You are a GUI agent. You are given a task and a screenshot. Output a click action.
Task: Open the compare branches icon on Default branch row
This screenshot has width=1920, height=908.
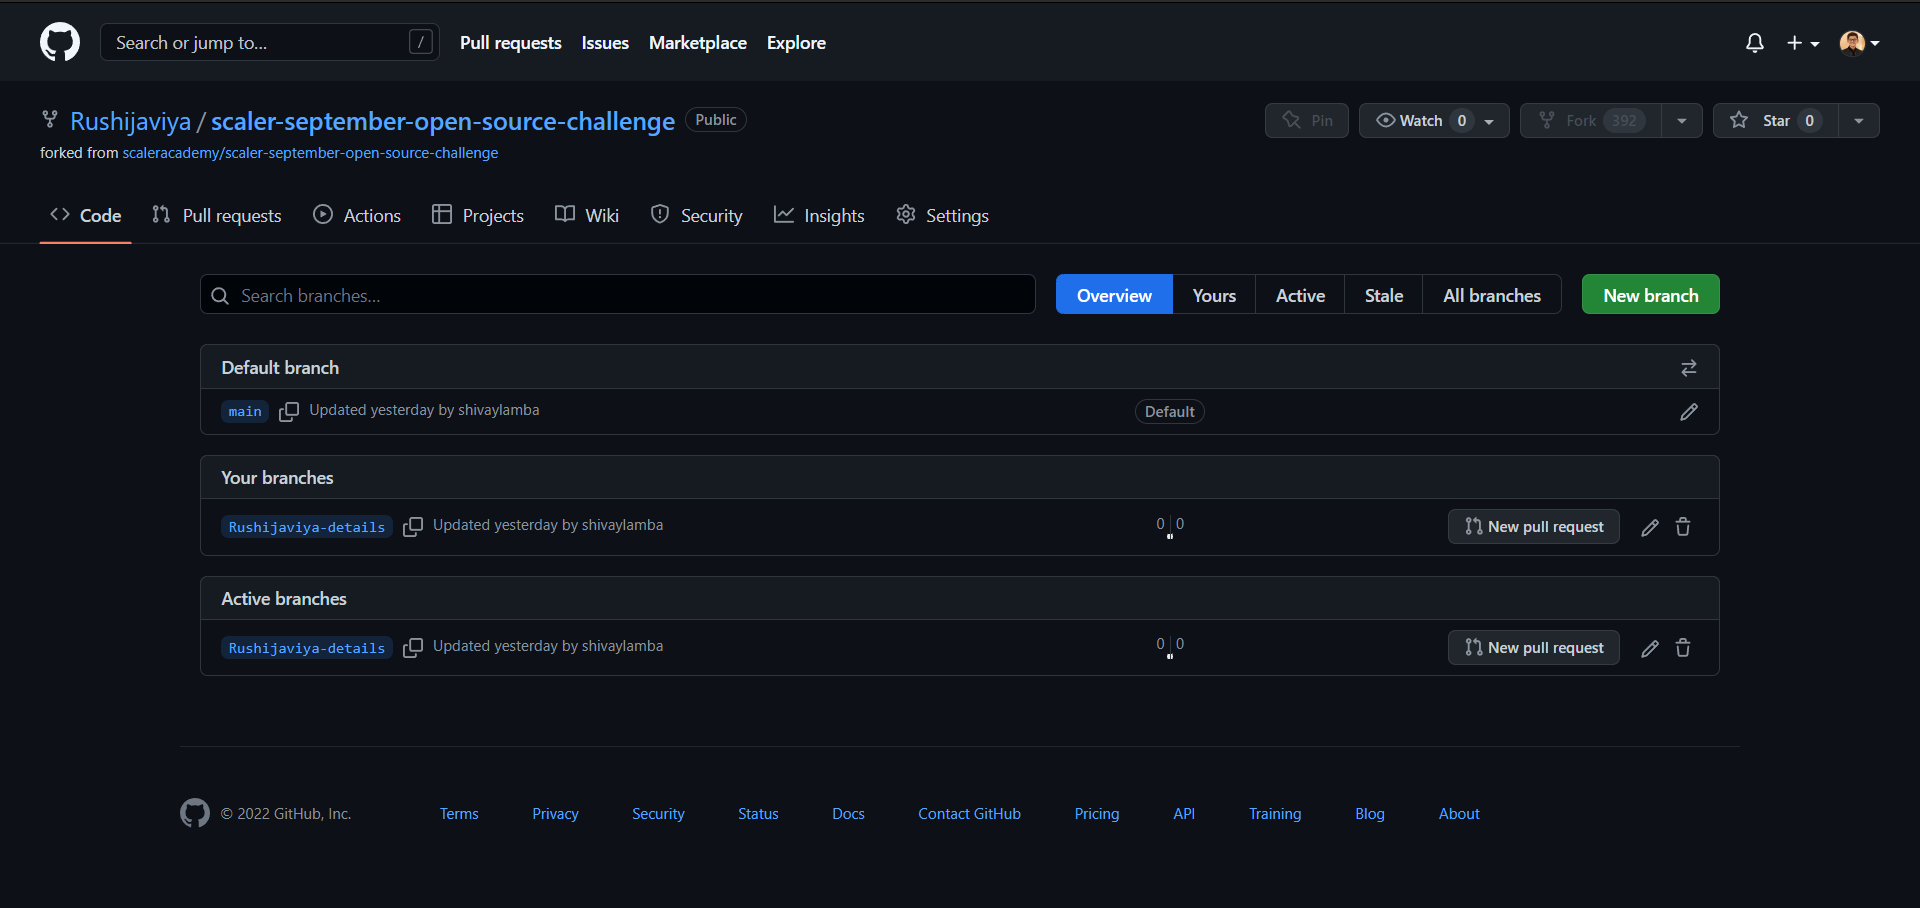click(x=1689, y=367)
